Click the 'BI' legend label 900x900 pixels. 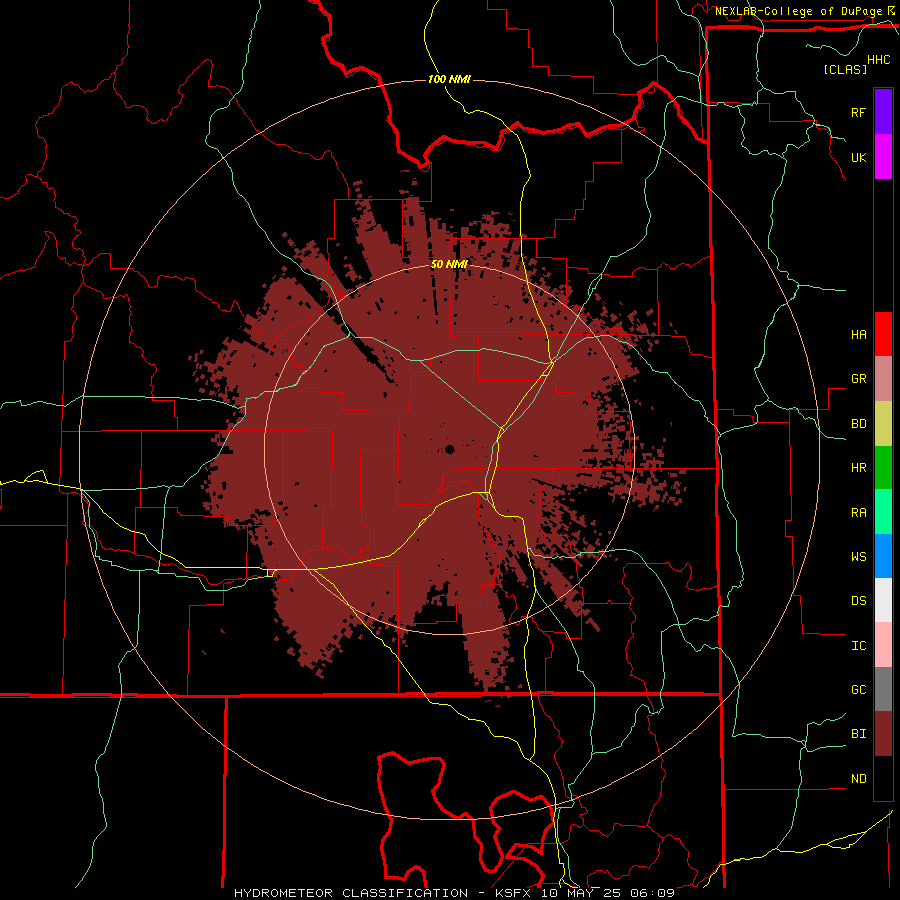(x=859, y=734)
